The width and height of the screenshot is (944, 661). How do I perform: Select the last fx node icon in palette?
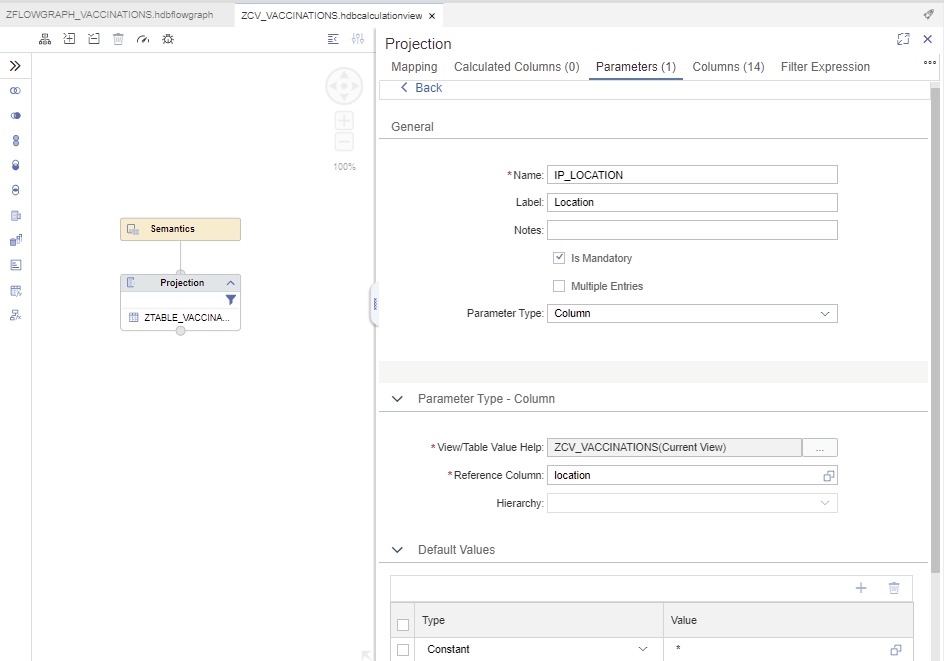click(16, 315)
